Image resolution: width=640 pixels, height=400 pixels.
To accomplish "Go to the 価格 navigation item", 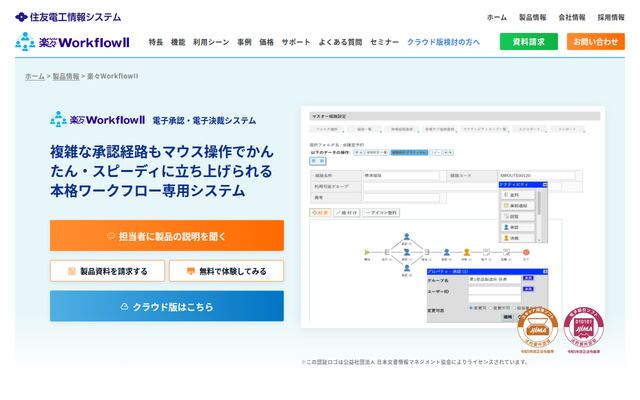I will click(x=267, y=42).
